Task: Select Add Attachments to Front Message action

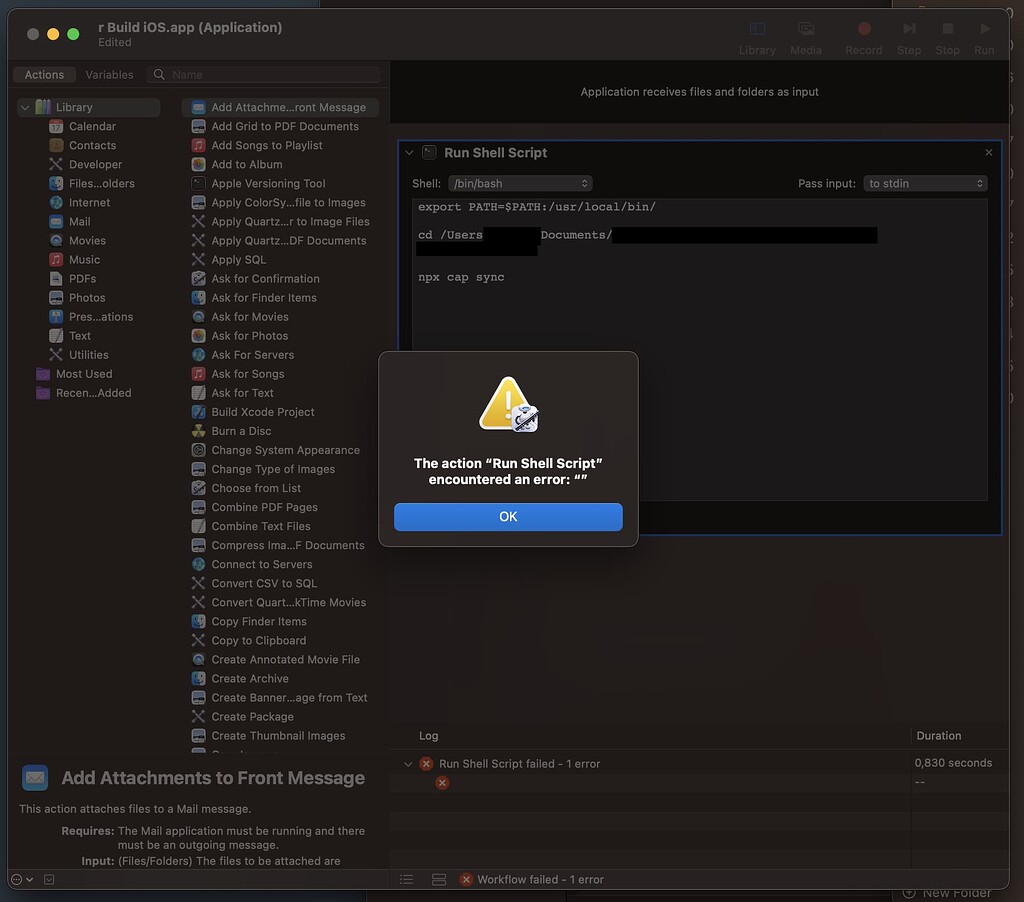Action: click(x=280, y=107)
